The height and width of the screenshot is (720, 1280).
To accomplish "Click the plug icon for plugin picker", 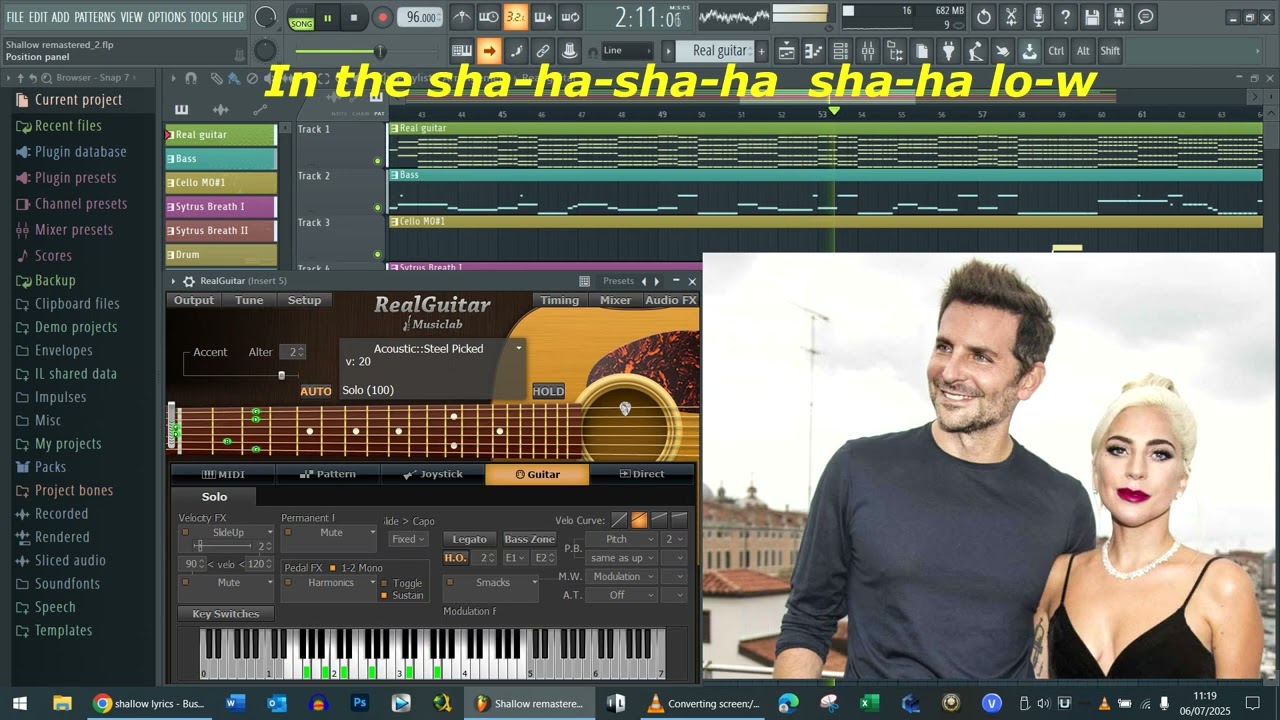I will pos(949,51).
